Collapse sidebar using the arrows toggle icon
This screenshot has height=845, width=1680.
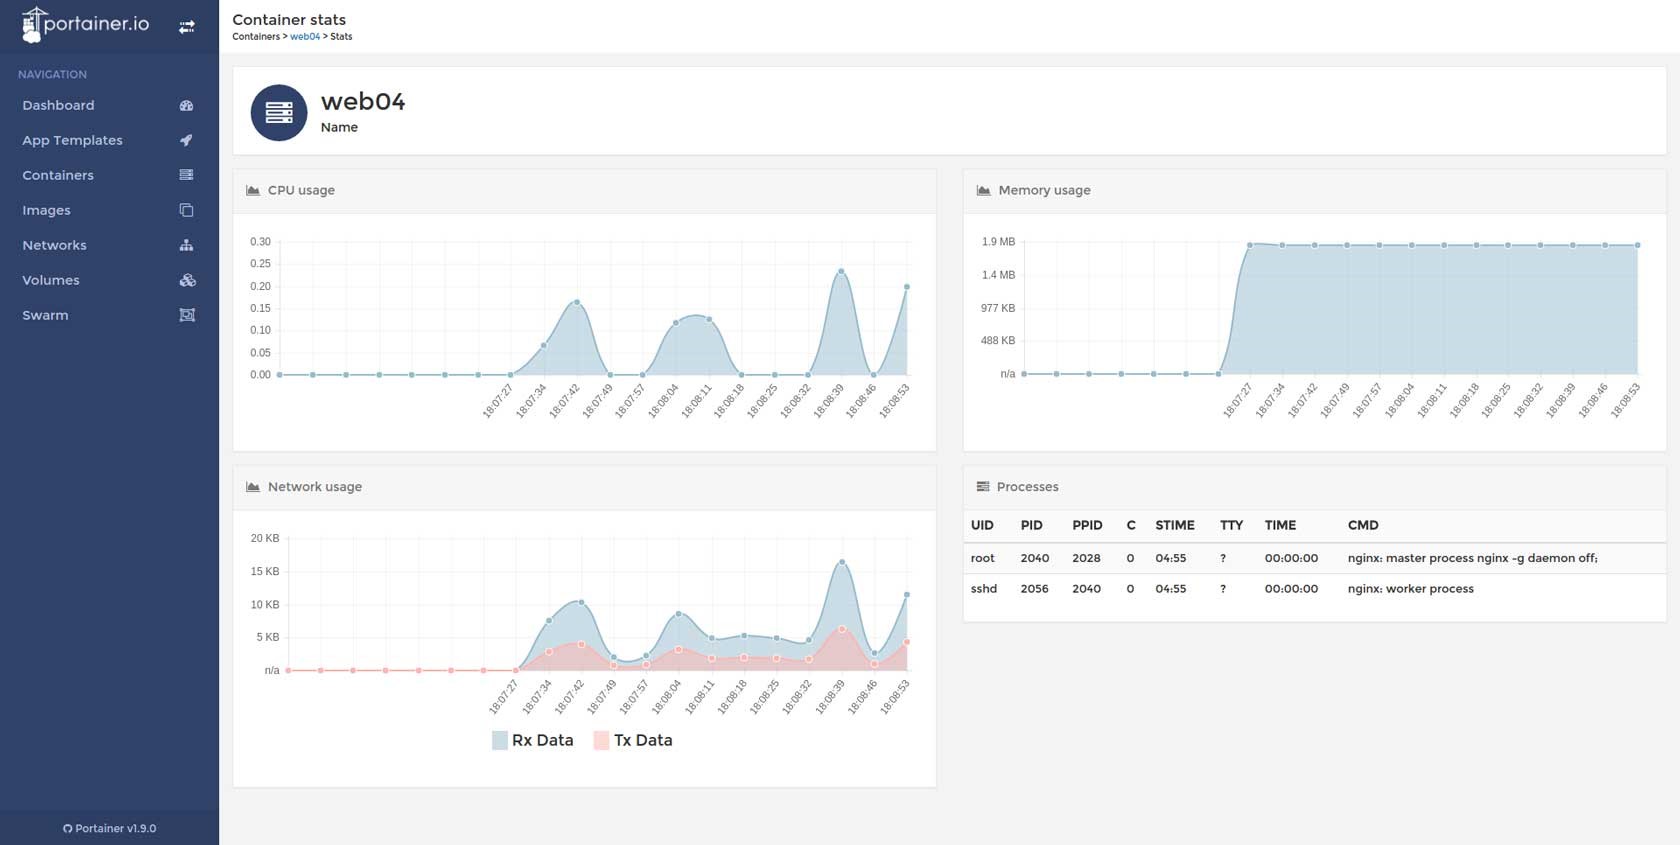[187, 27]
